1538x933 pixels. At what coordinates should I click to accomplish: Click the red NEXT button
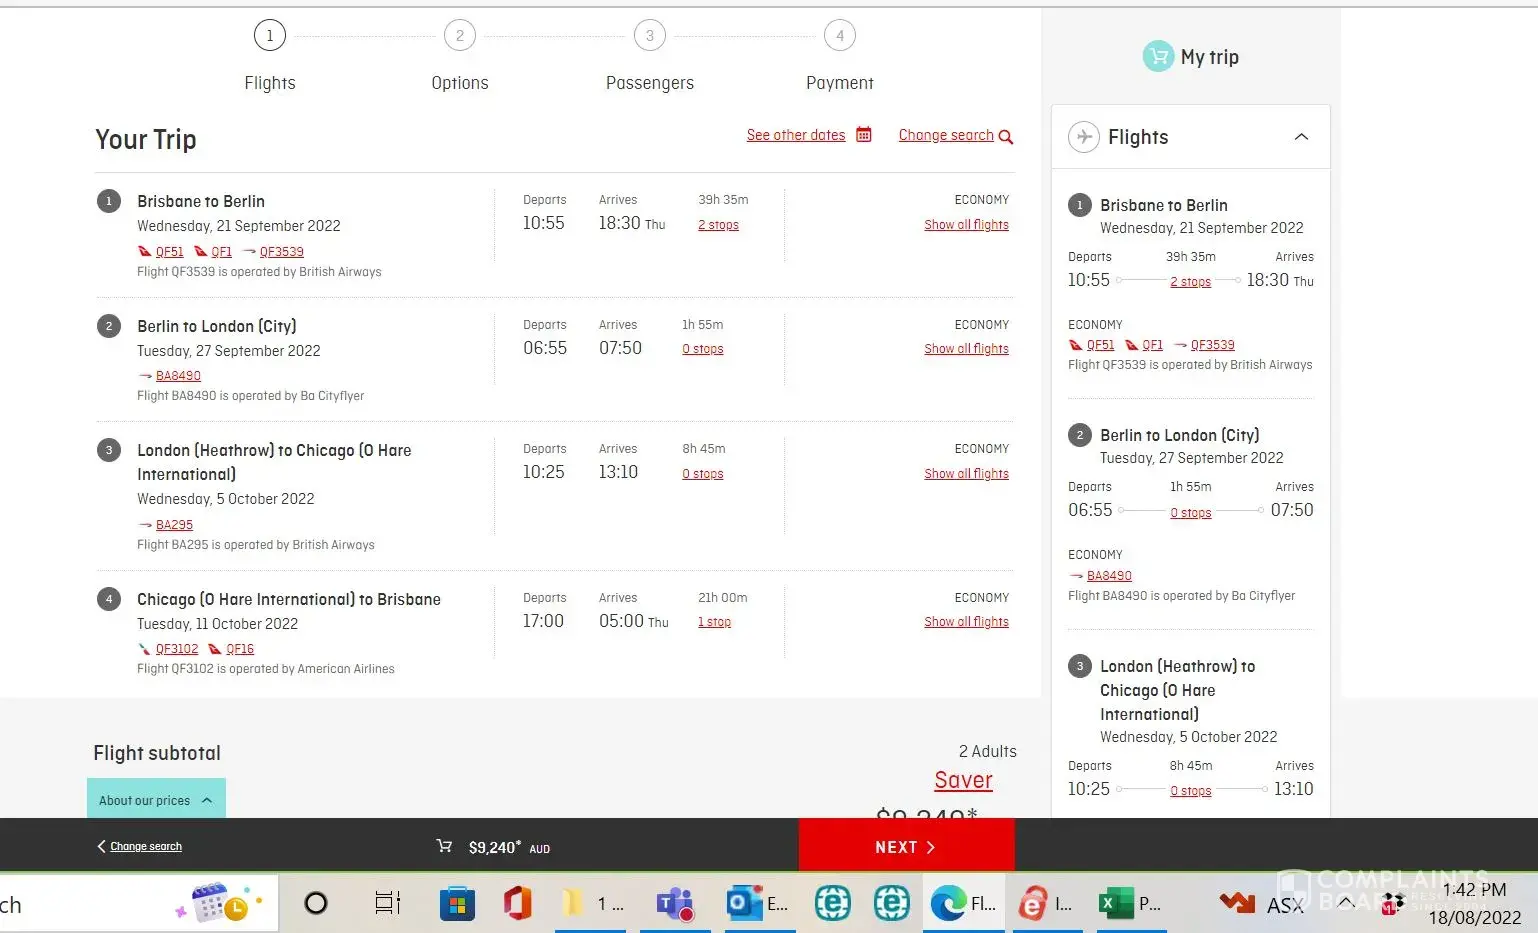coord(906,846)
